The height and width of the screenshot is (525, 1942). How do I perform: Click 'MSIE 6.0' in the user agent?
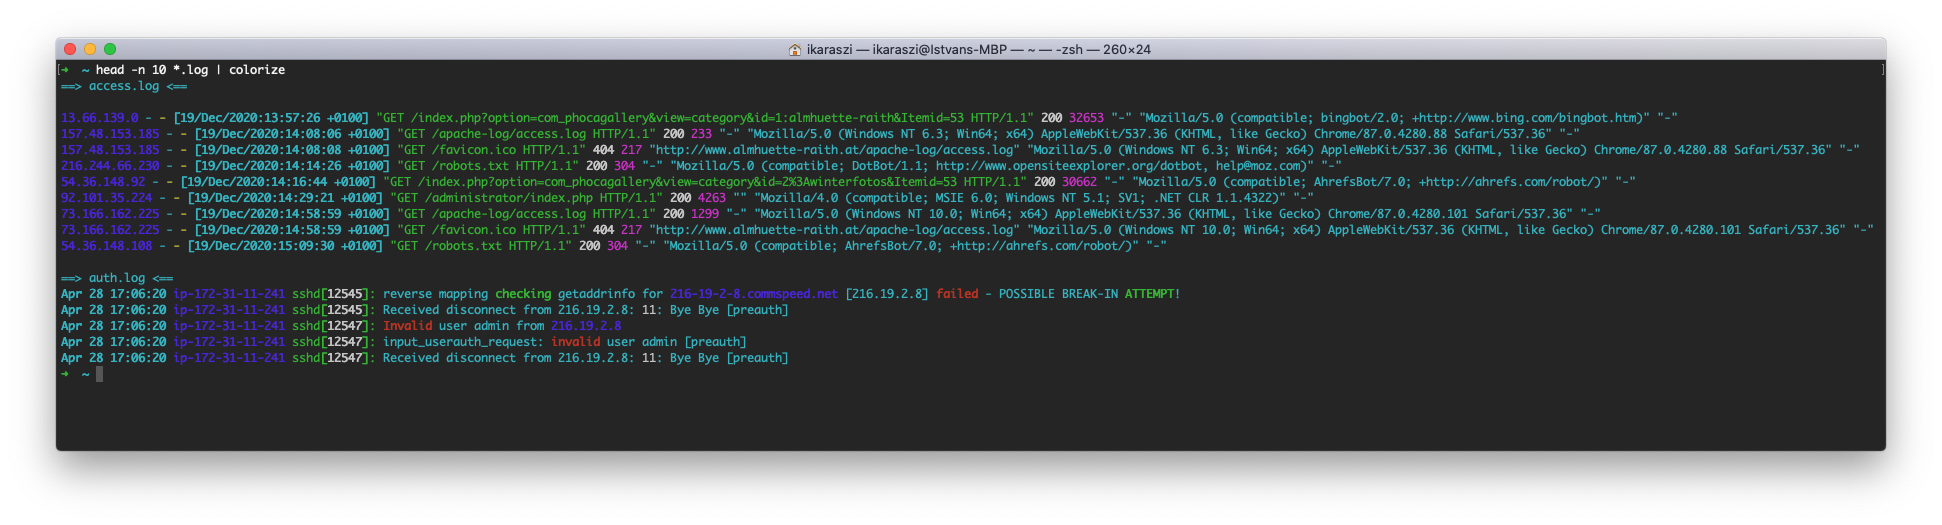tap(964, 198)
